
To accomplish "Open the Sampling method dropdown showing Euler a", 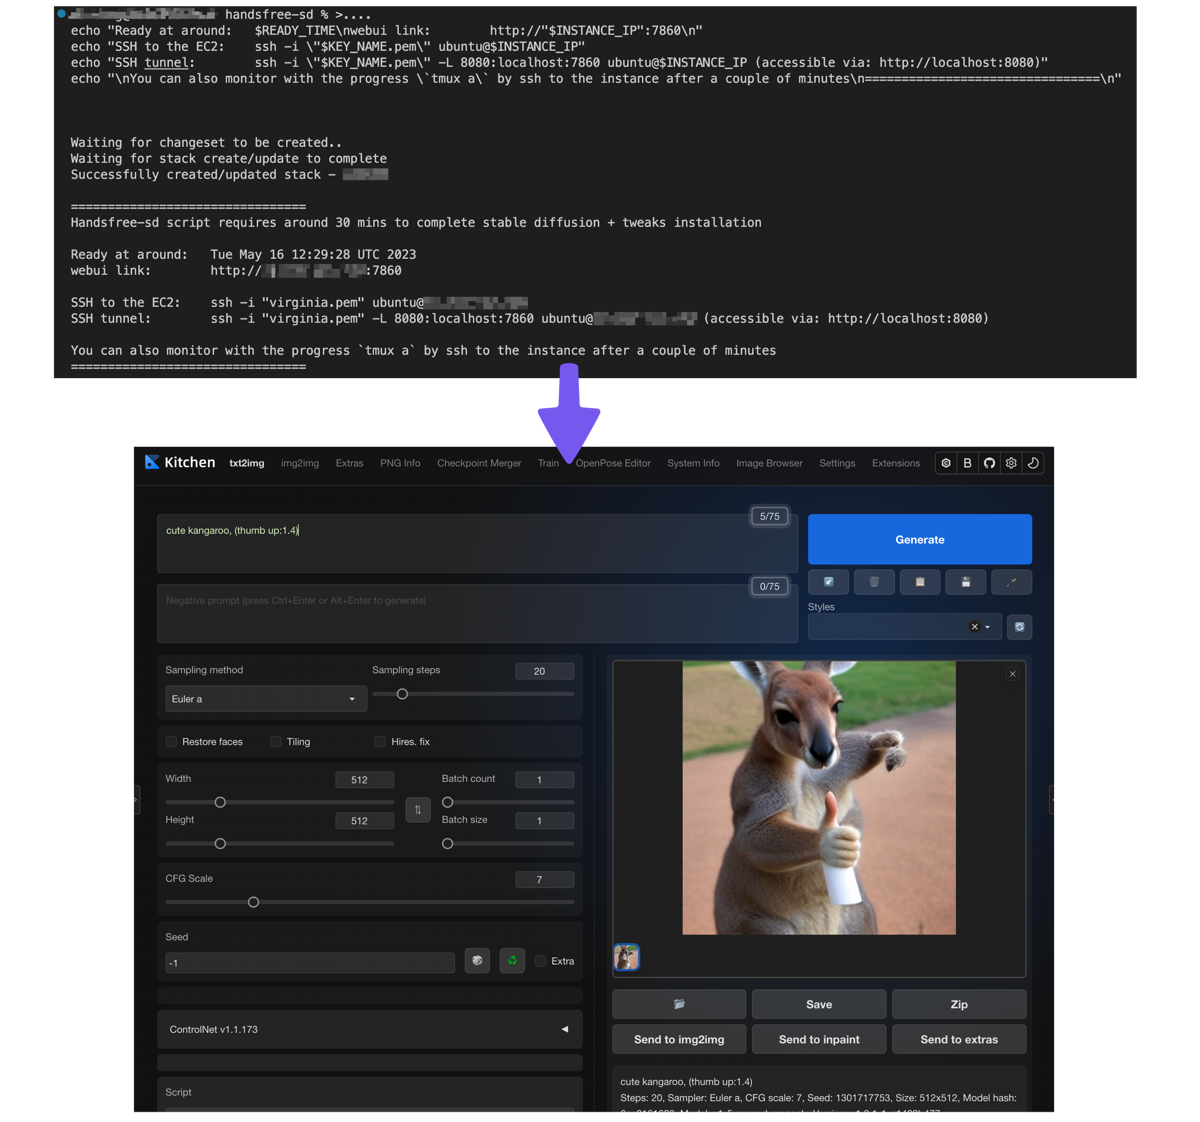I will (265, 698).
